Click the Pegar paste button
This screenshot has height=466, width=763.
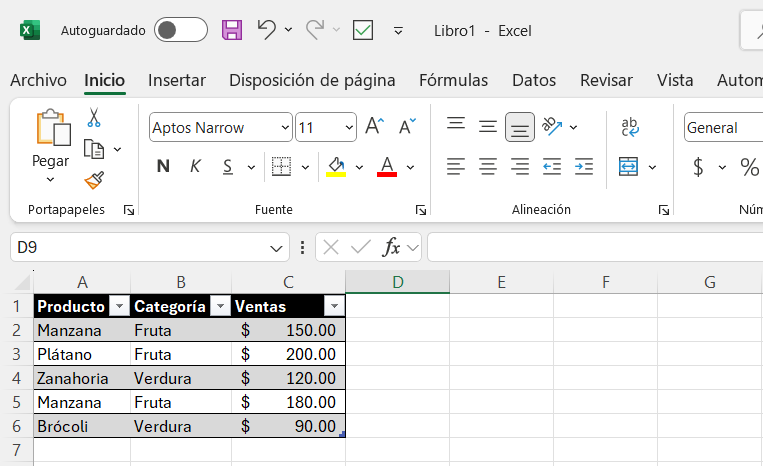51,146
